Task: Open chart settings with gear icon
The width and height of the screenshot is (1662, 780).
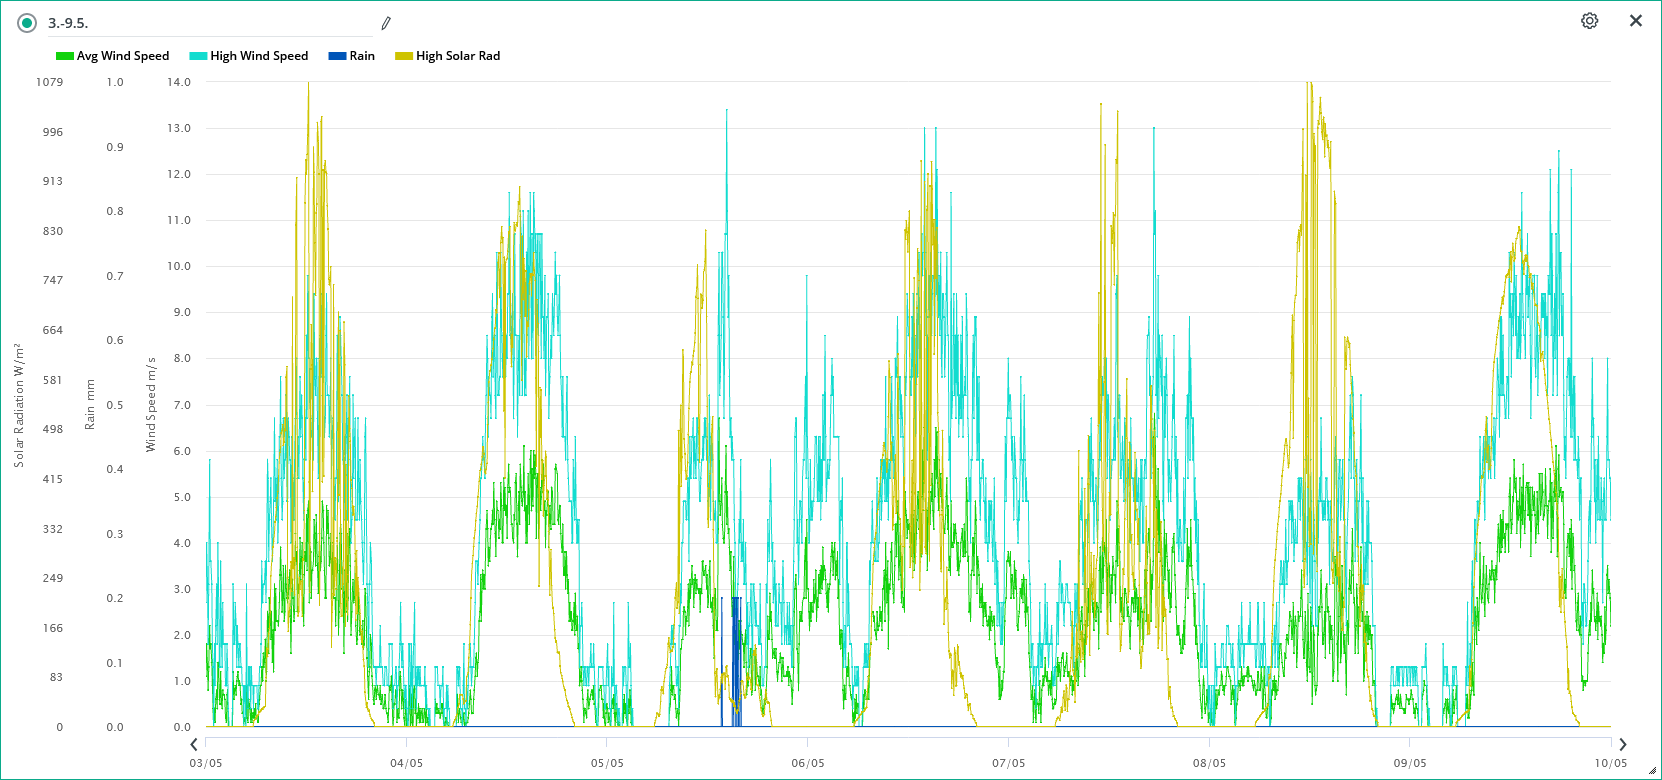Action: [1589, 21]
